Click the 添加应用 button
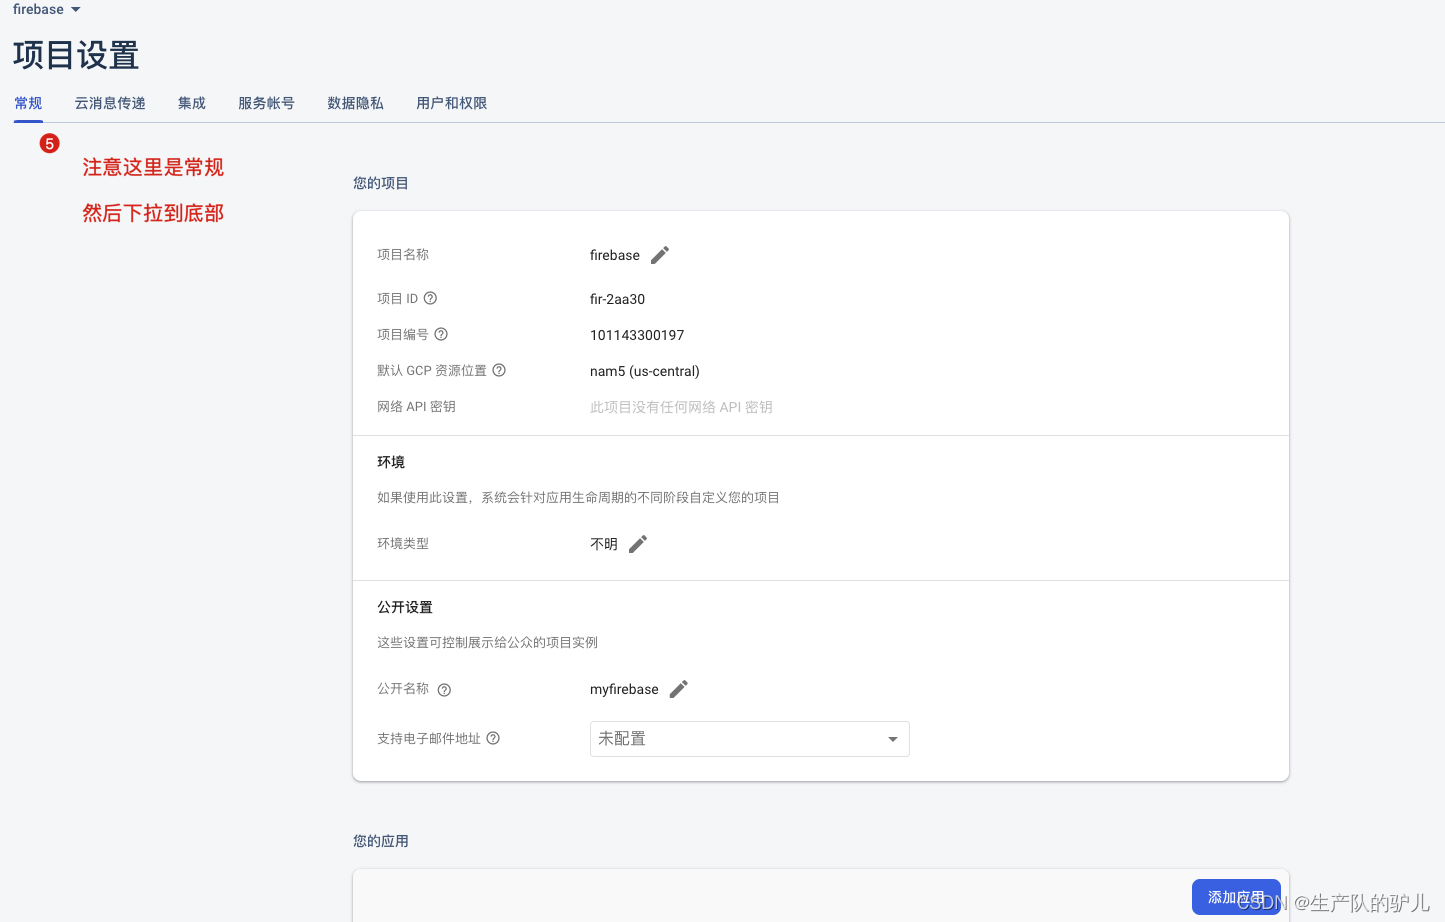 click(x=1236, y=897)
